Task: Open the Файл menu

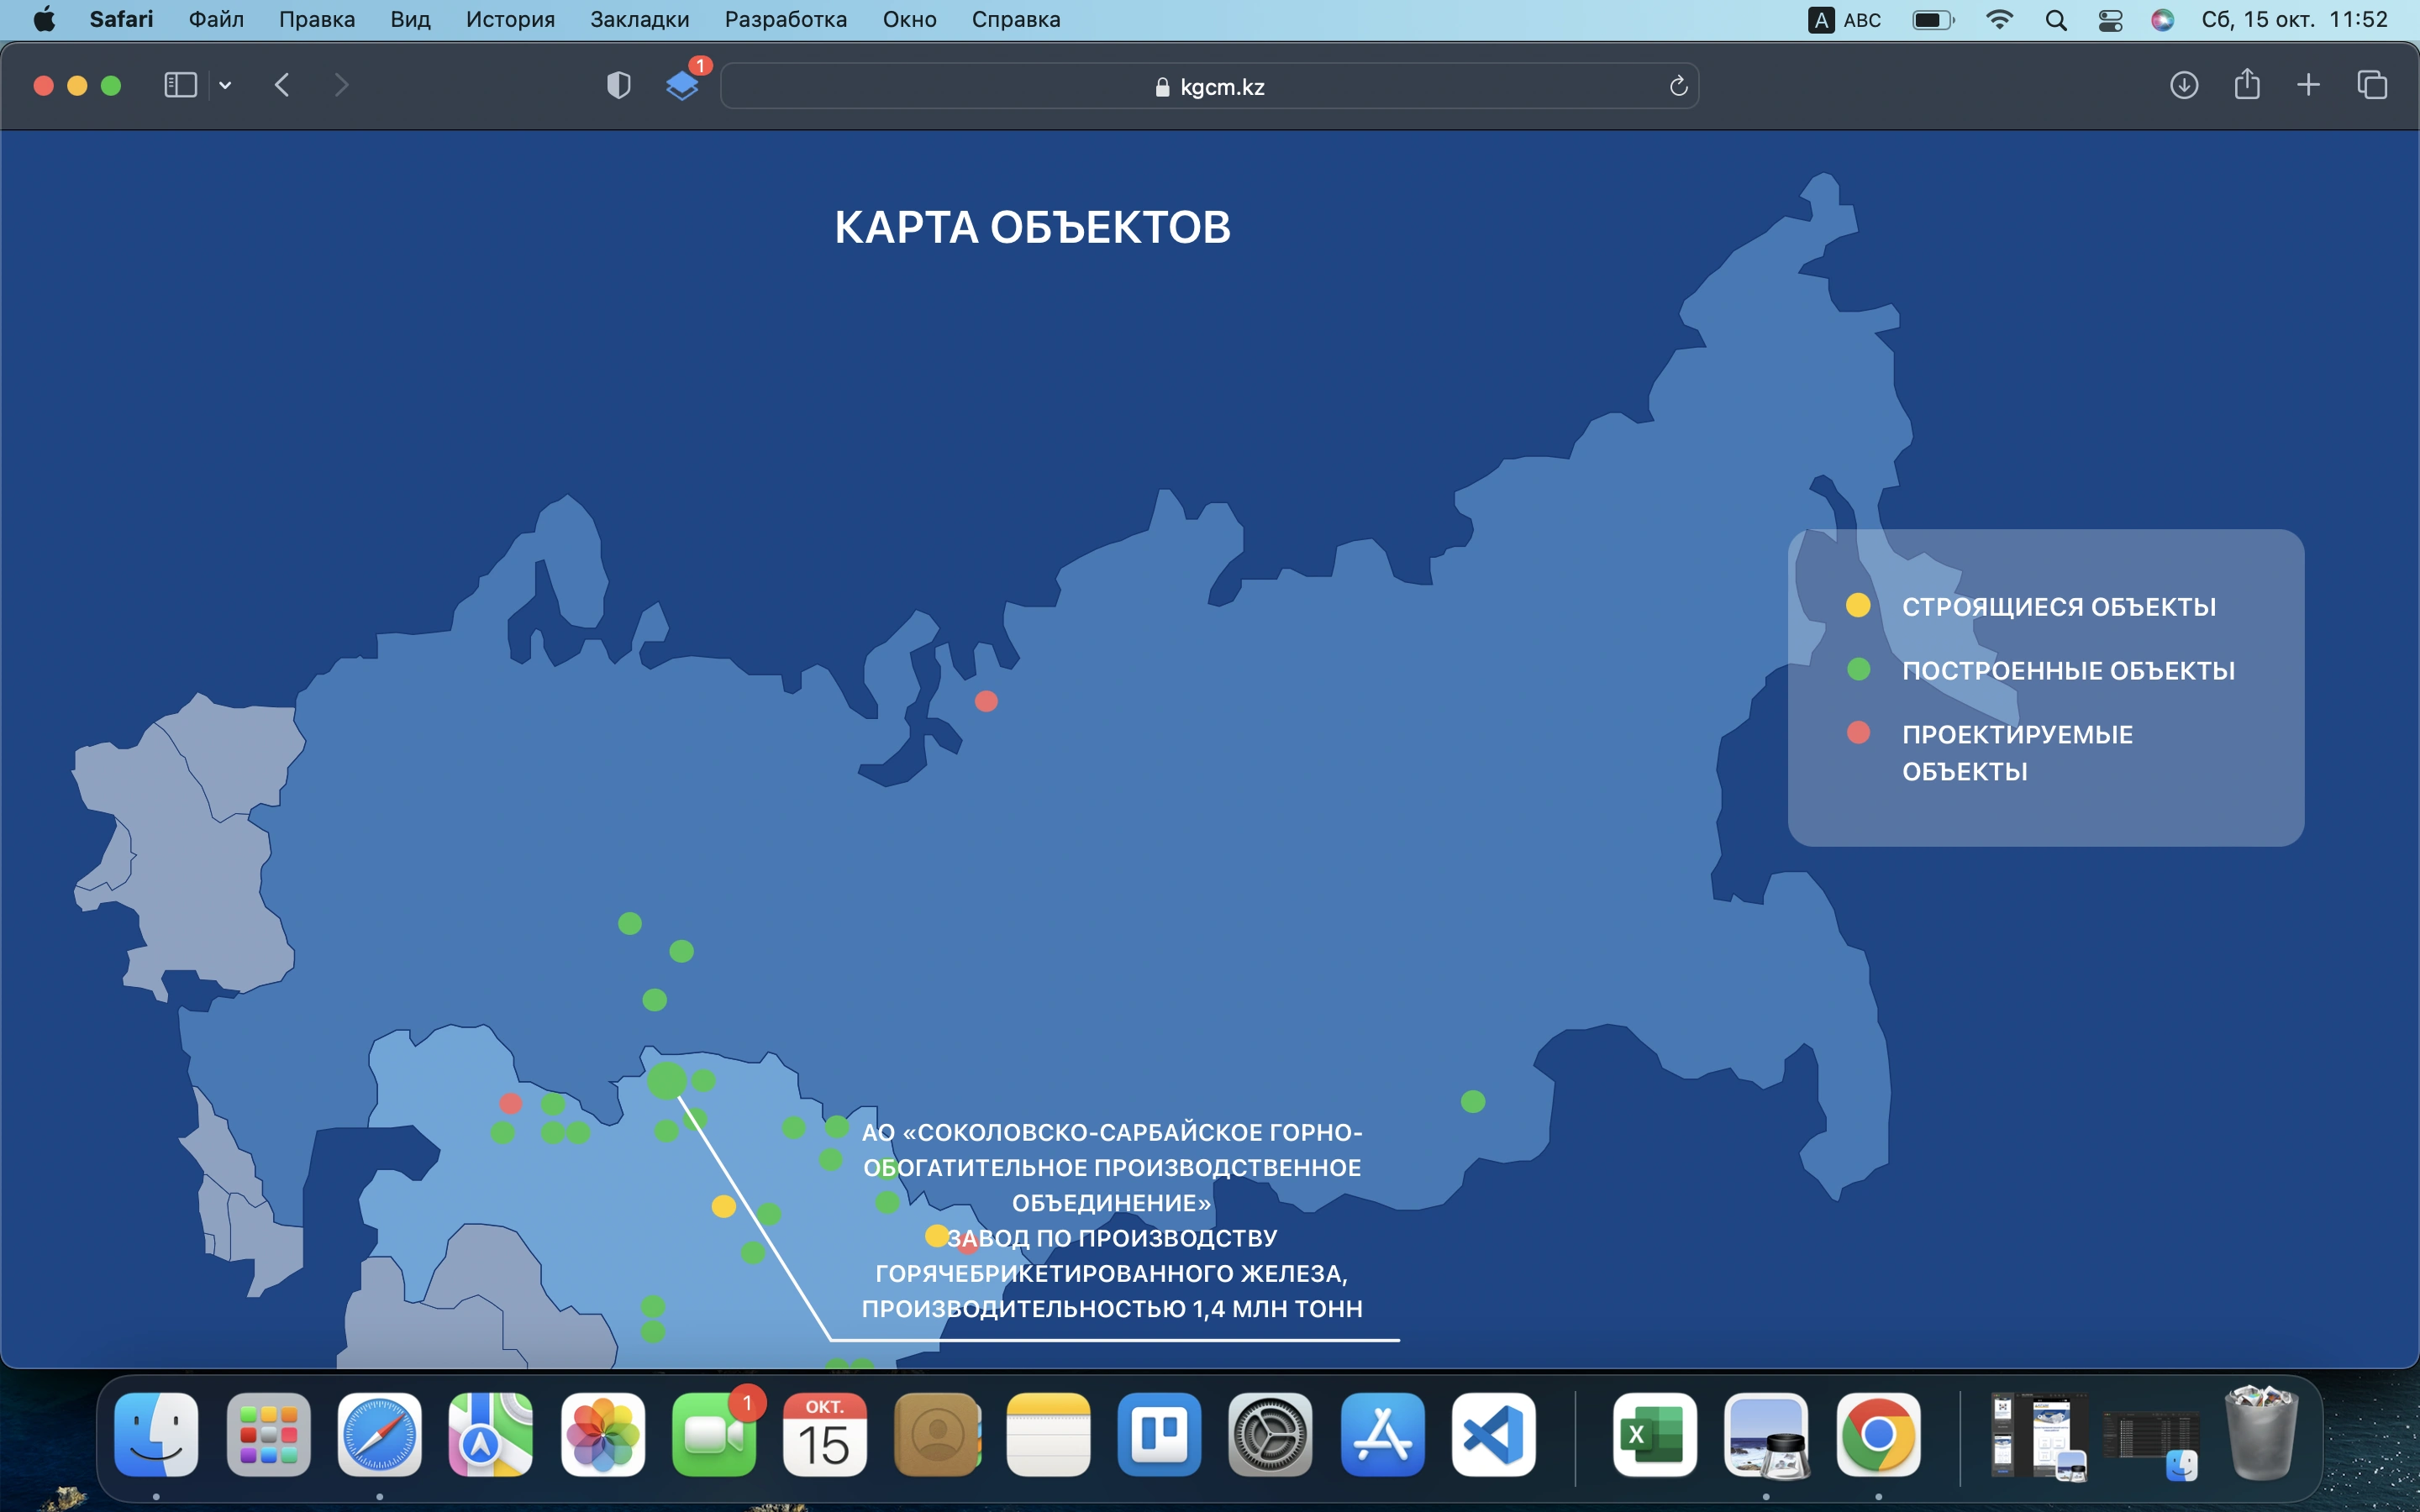Action: pos(216,19)
